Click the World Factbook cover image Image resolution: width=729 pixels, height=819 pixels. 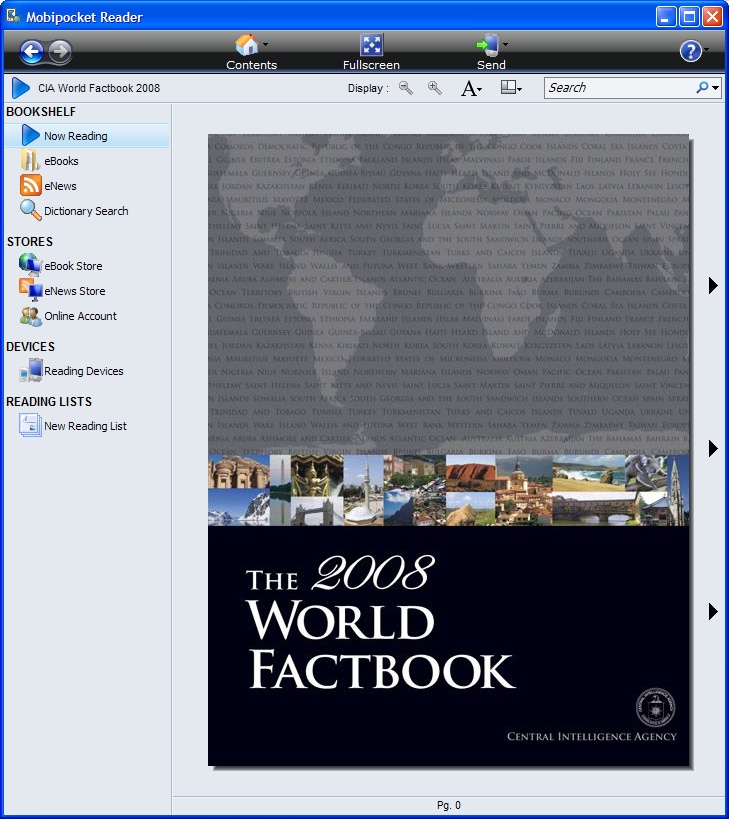pos(449,450)
